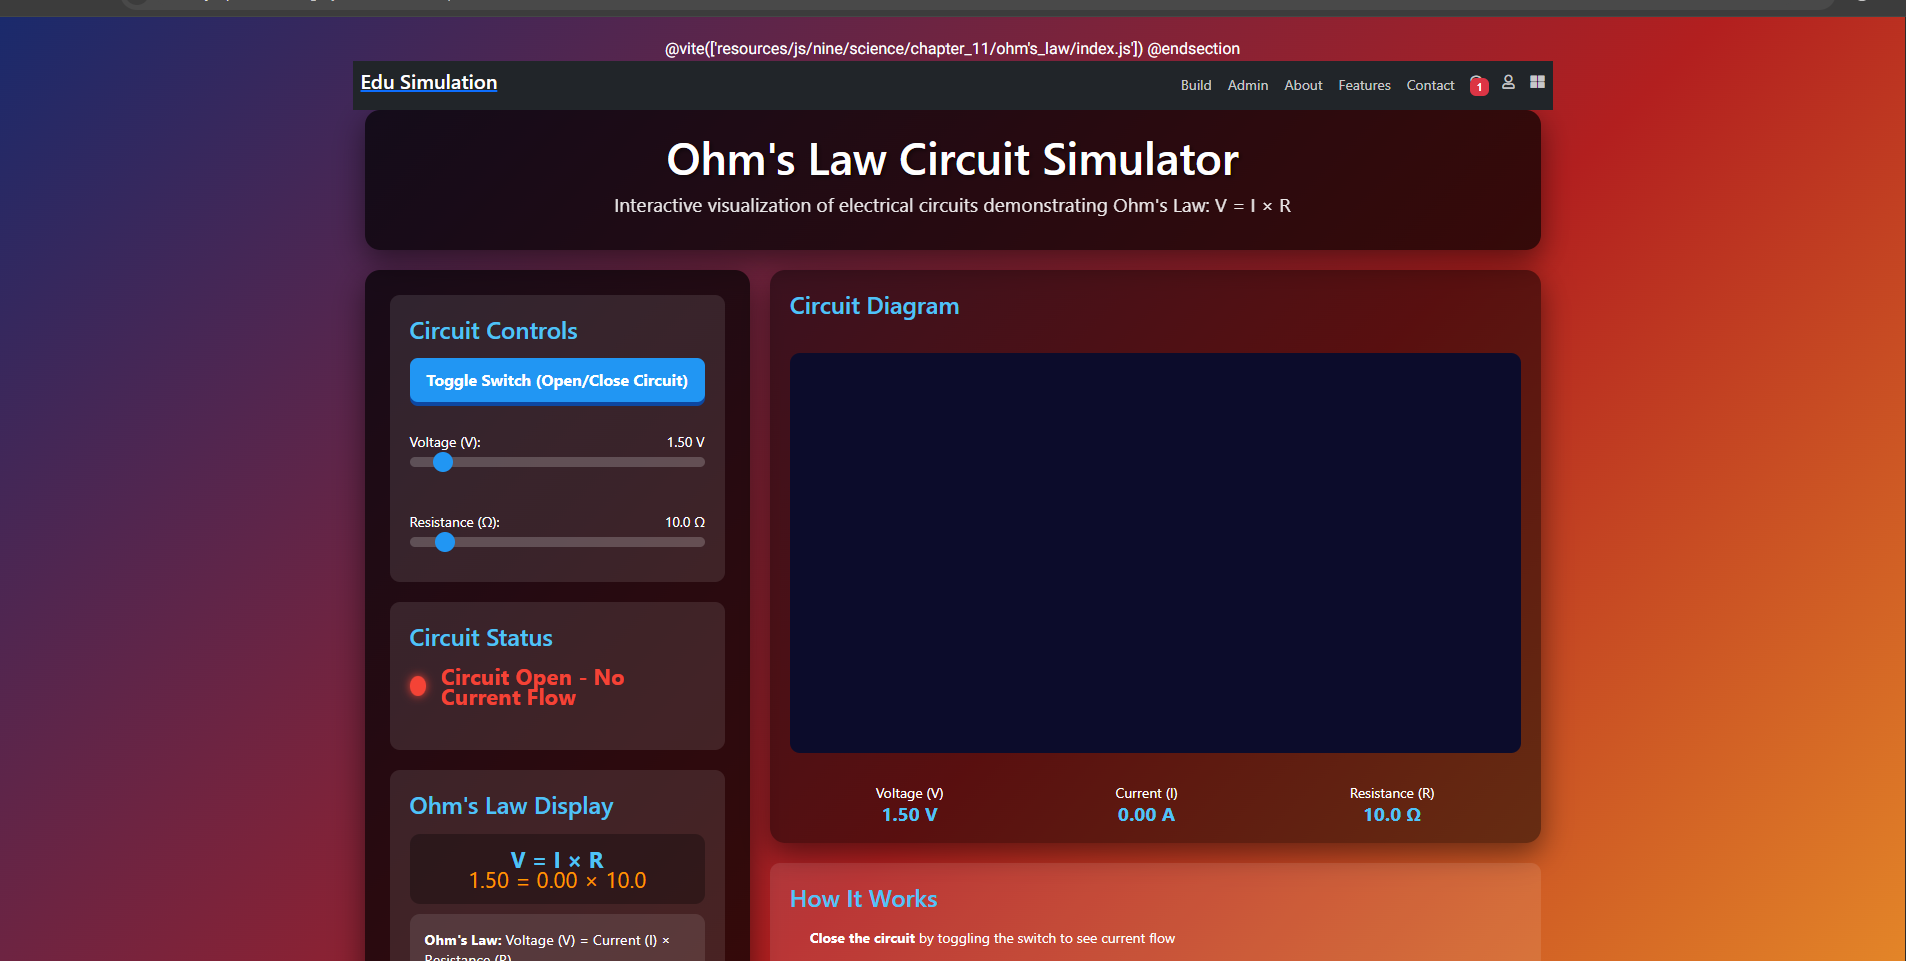Open the Edu Simulation home link
This screenshot has width=1906, height=961.
click(429, 82)
